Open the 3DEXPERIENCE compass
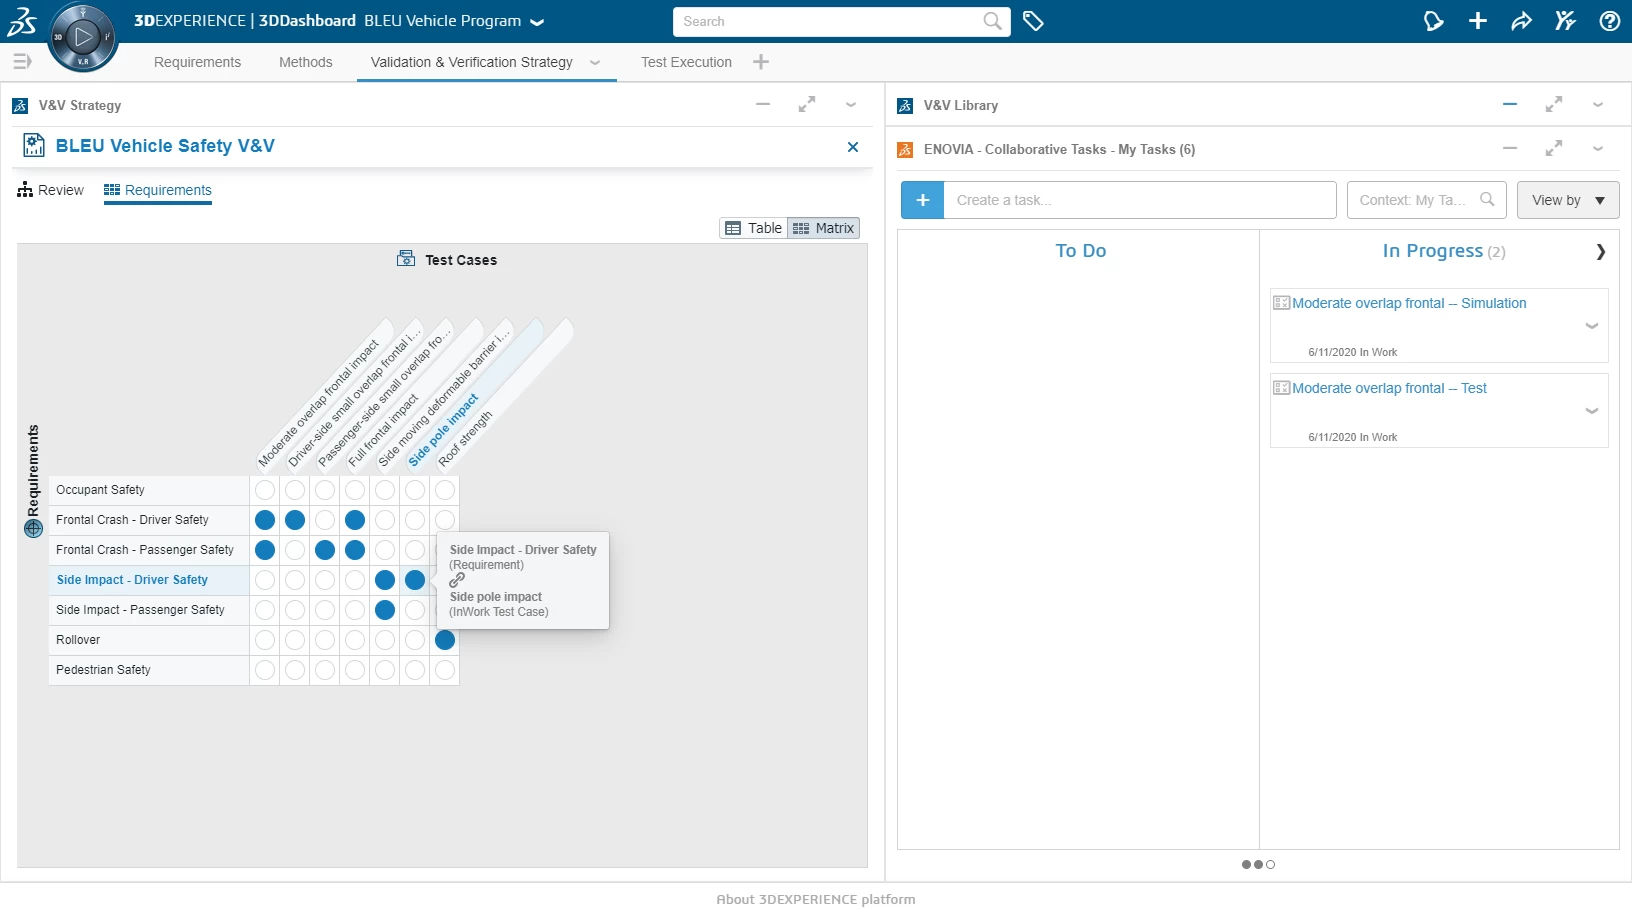 82,38
